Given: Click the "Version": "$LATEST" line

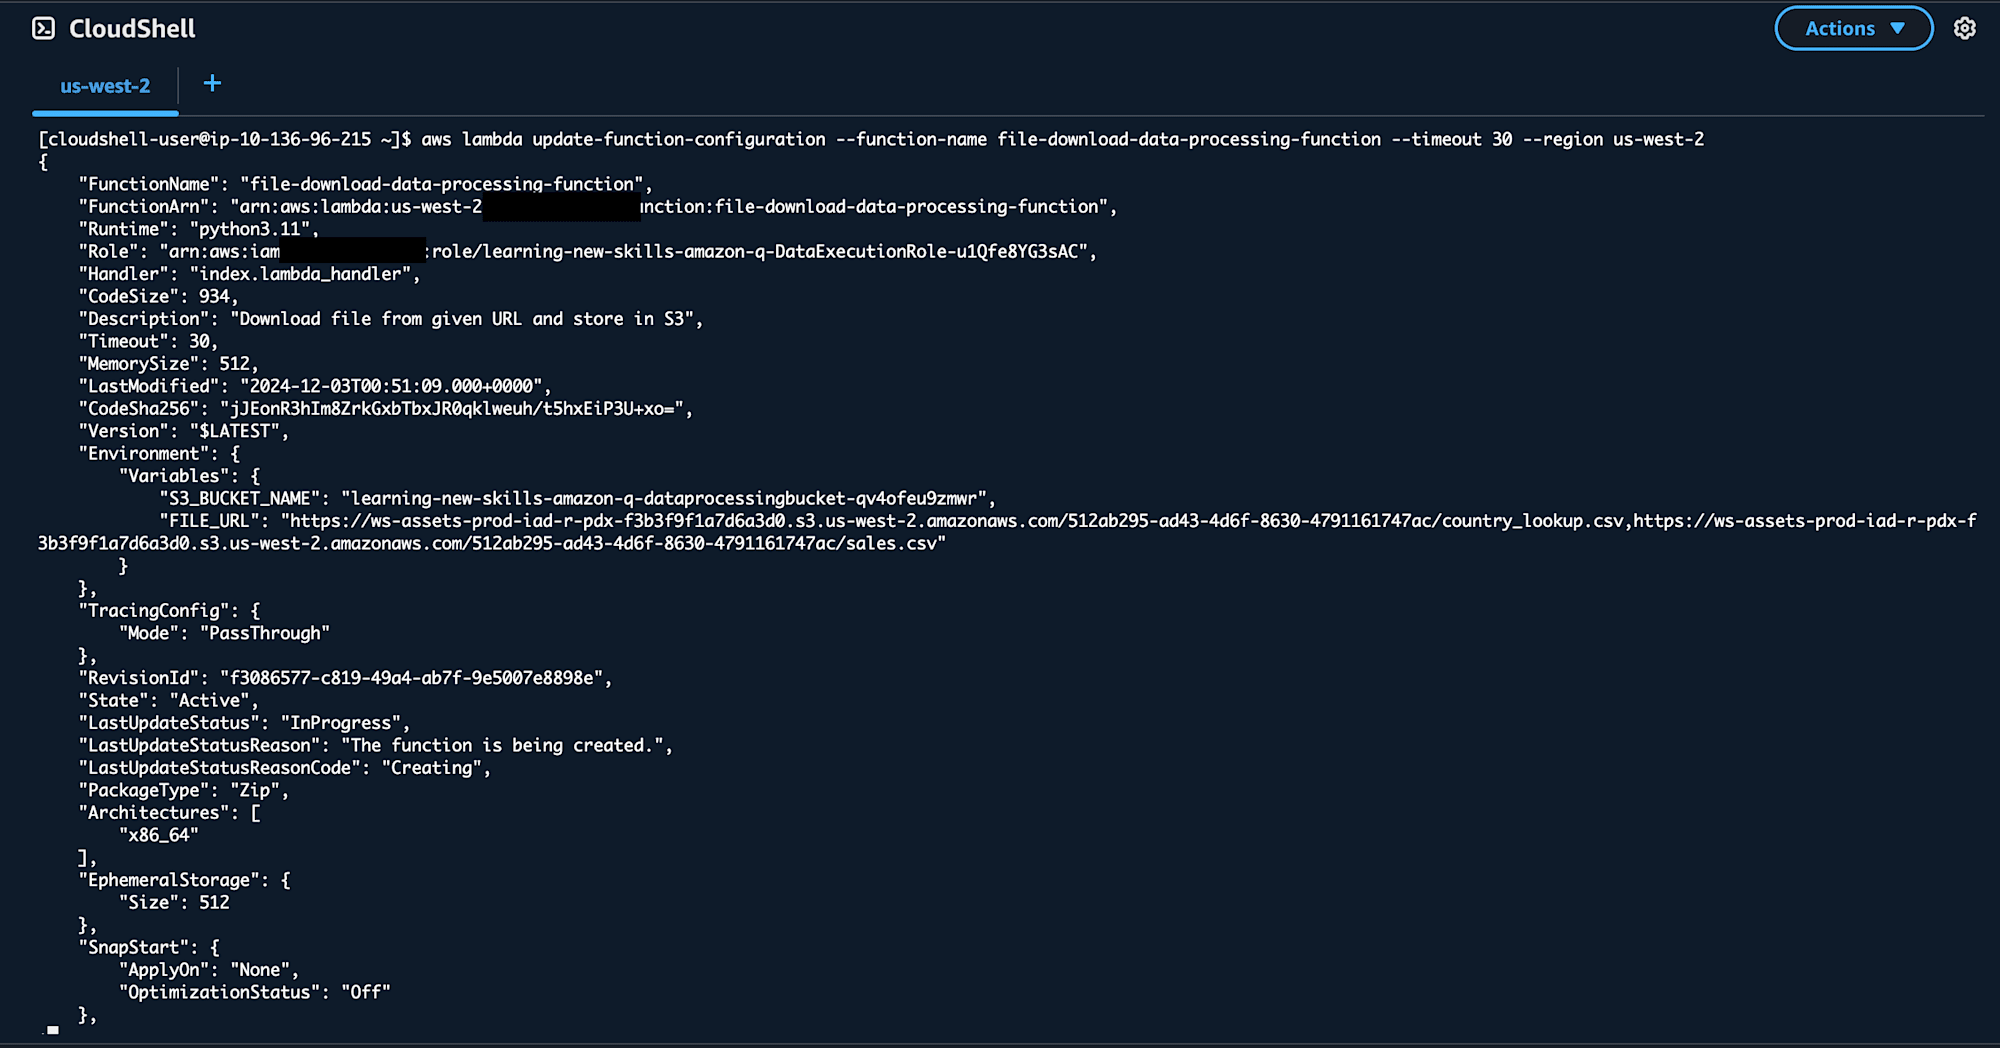Looking at the screenshot, I should click(x=183, y=431).
